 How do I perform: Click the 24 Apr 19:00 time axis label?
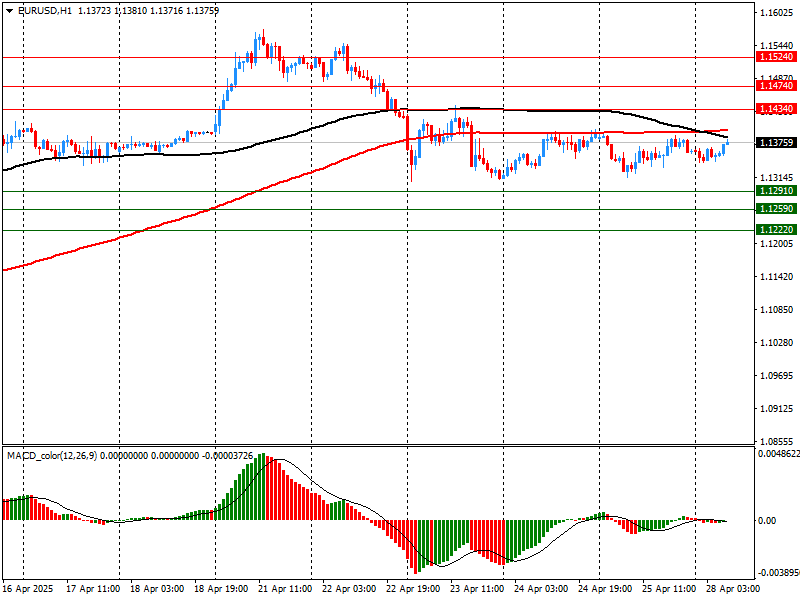tap(605, 589)
